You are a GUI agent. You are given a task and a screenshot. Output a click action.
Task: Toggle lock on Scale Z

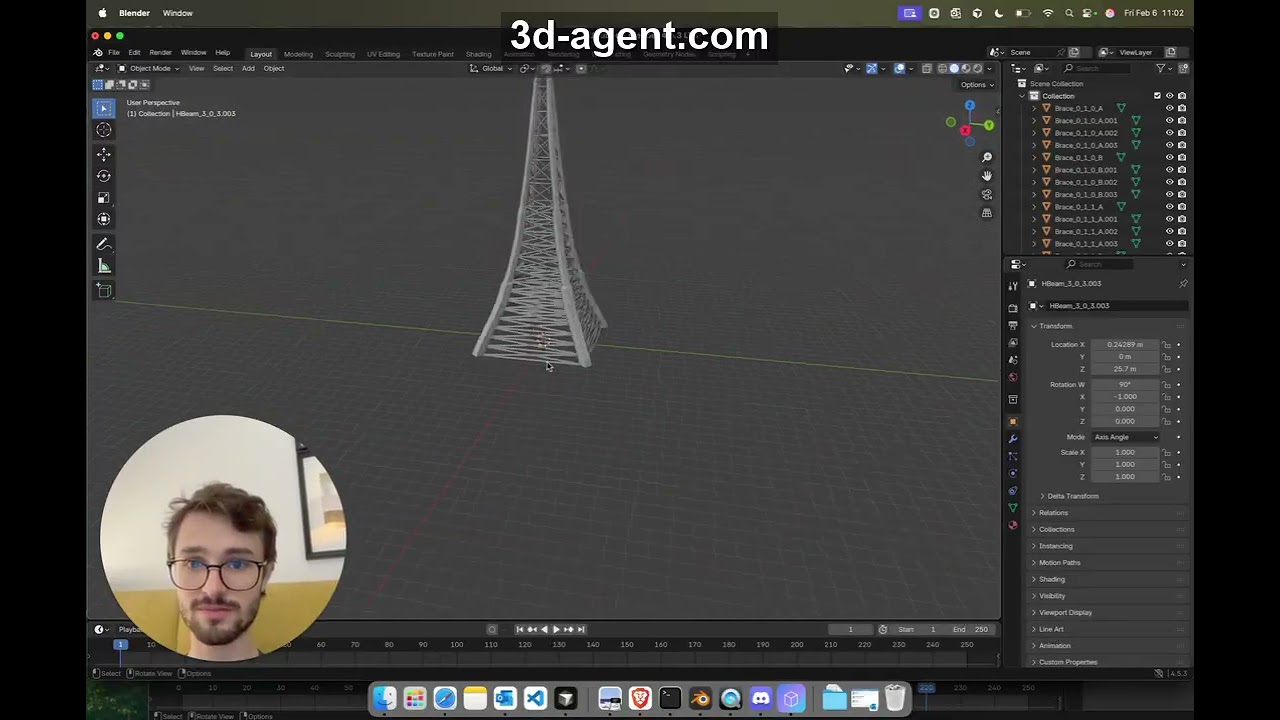click(x=1166, y=477)
